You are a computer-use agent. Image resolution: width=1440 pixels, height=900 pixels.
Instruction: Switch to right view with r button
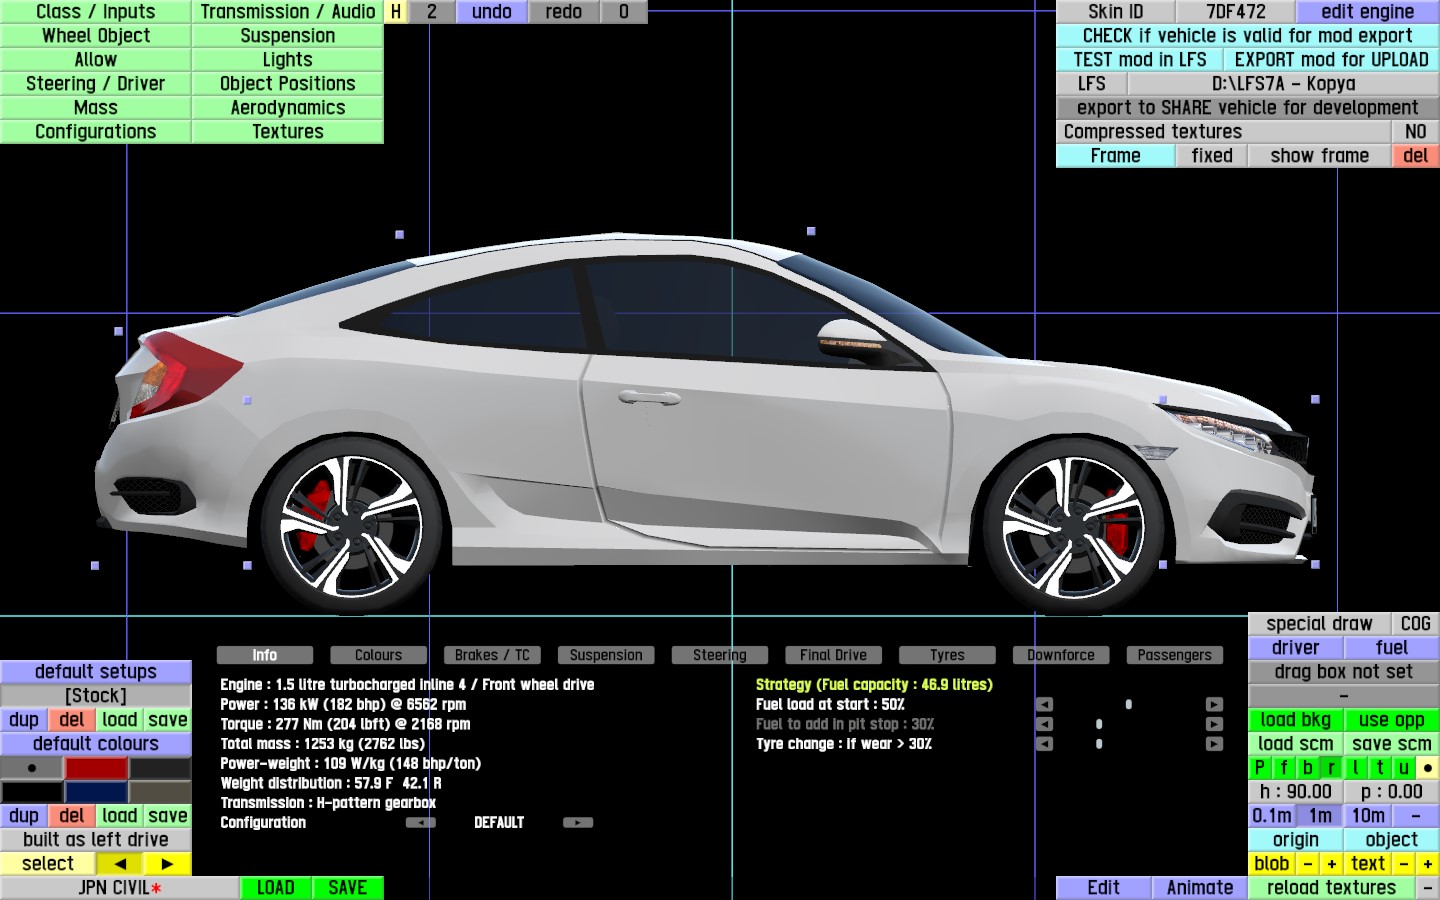[x=1332, y=768]
